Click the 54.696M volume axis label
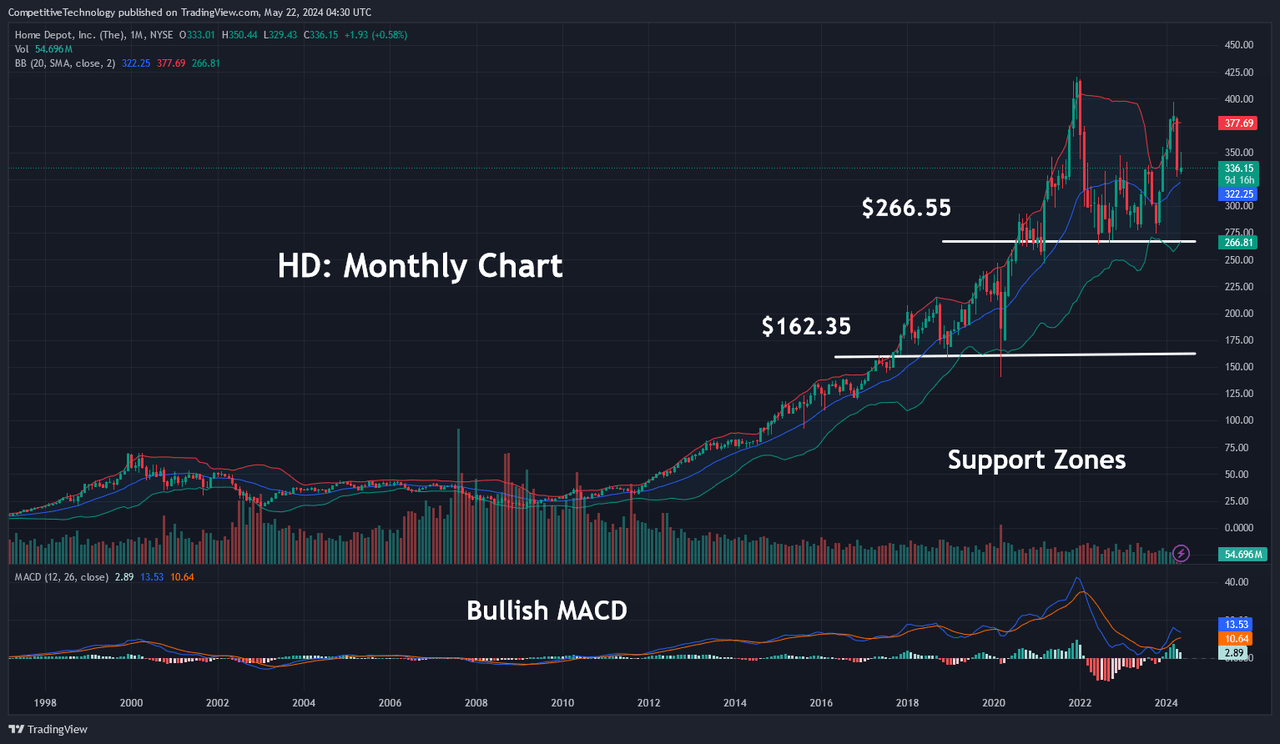Viewport: 1280px width, 744px height. (x=1242, y=554)
